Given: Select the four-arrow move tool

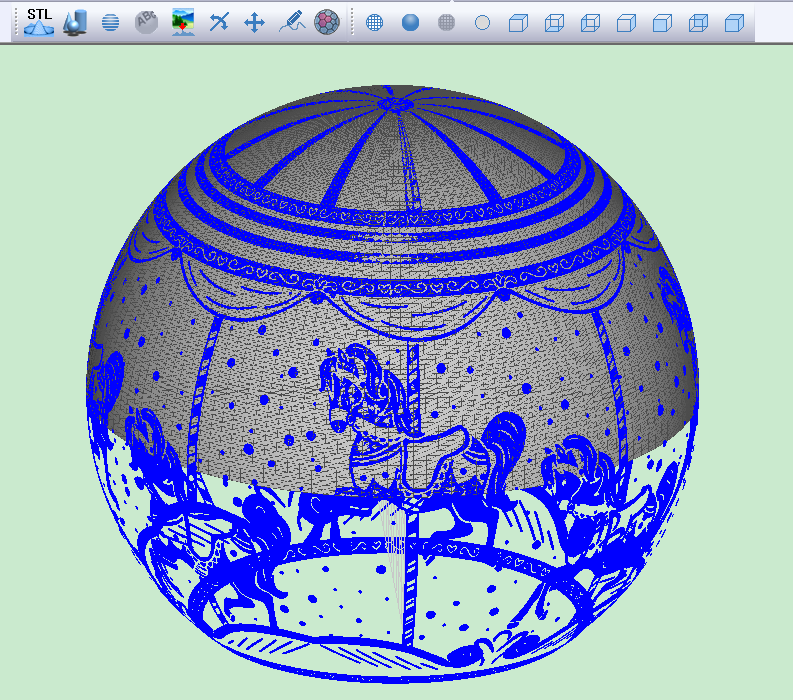Looking at the screenshot, I should coord(254,23).
